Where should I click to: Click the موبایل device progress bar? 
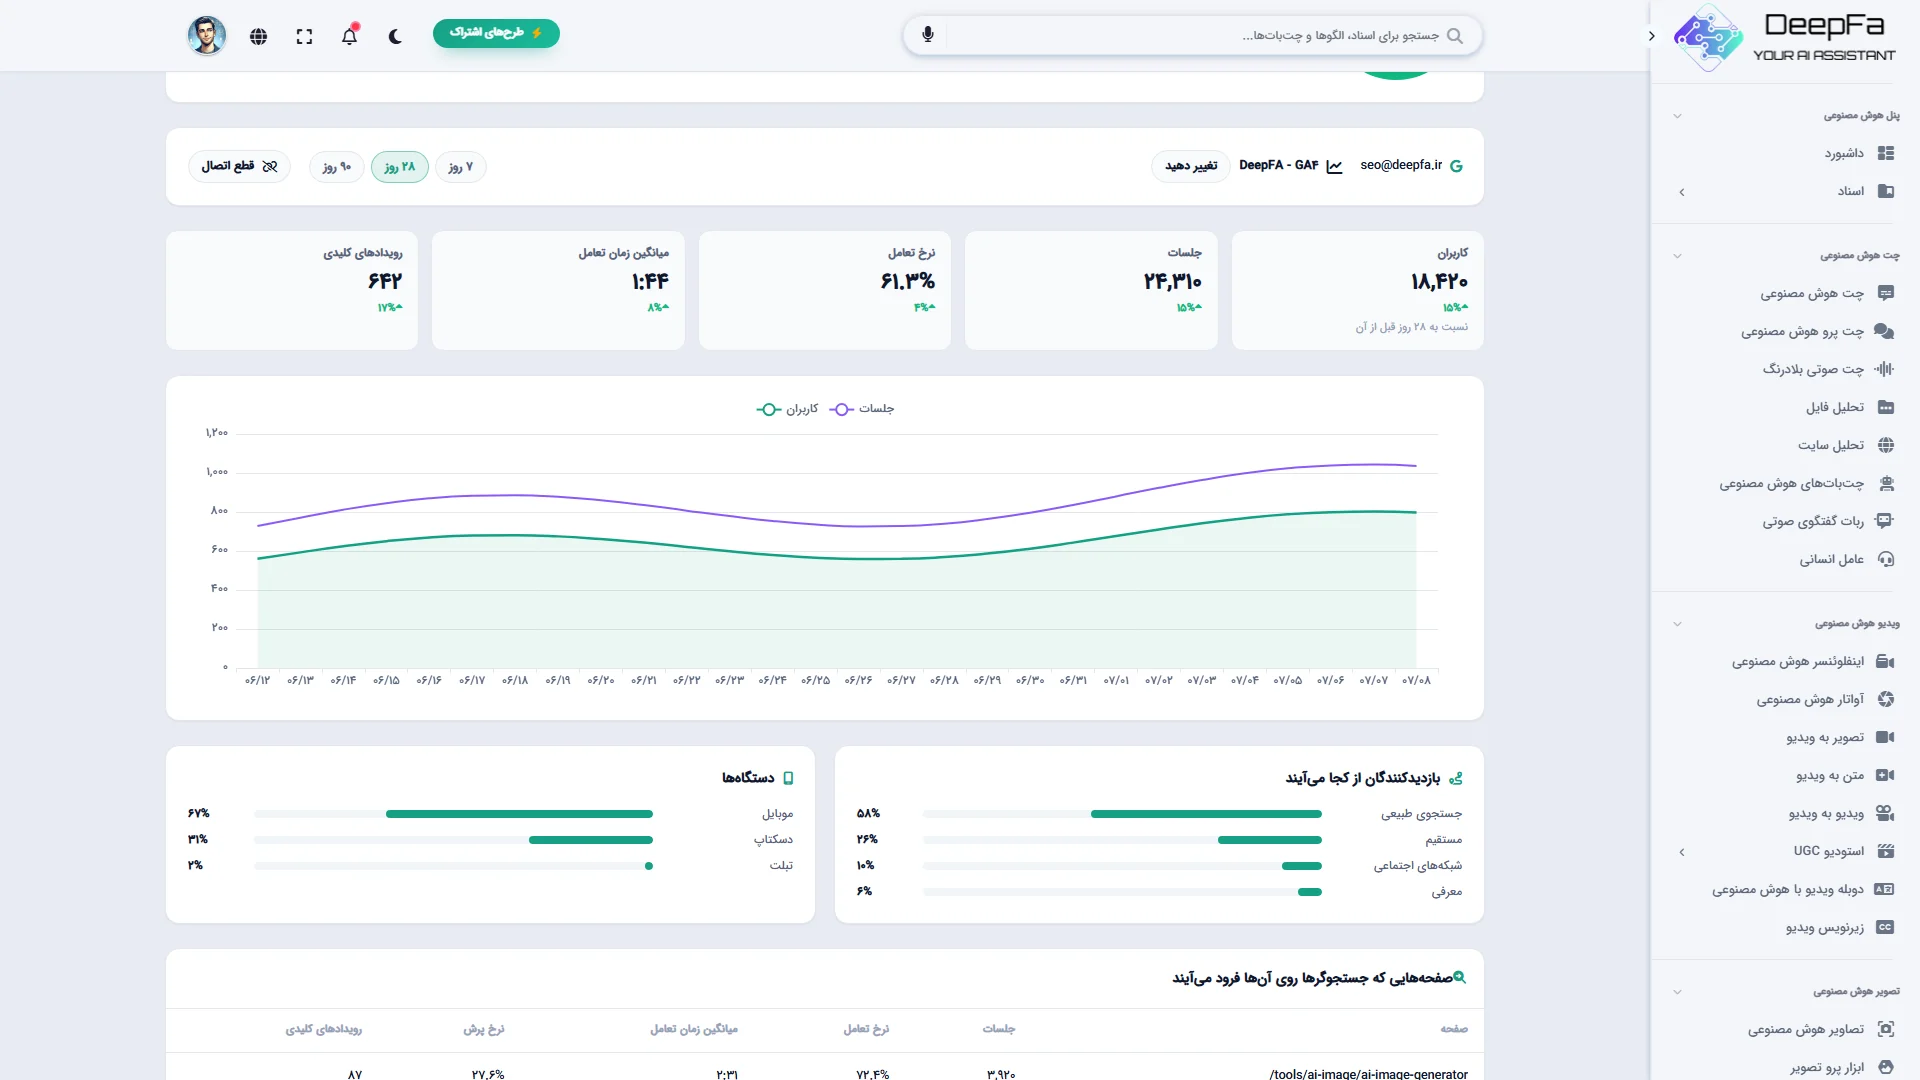click(454, 814)
